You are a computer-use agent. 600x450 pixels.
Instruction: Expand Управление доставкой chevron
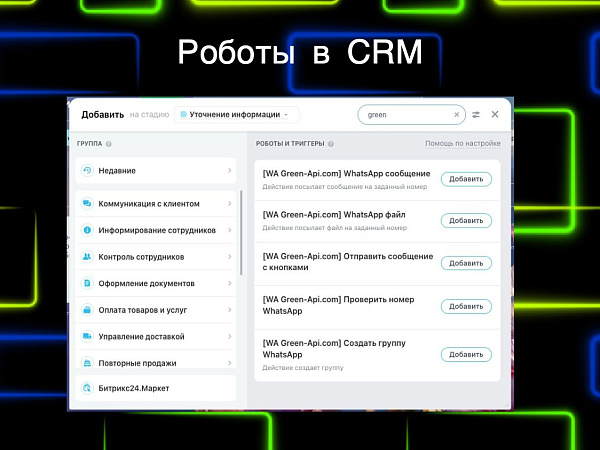pyautogui.click(x=230, y=336)
